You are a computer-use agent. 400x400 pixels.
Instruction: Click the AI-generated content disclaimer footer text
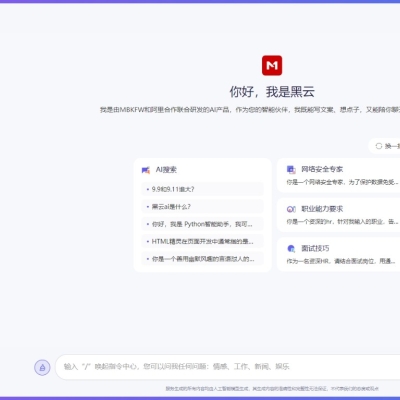pos(272,389)
